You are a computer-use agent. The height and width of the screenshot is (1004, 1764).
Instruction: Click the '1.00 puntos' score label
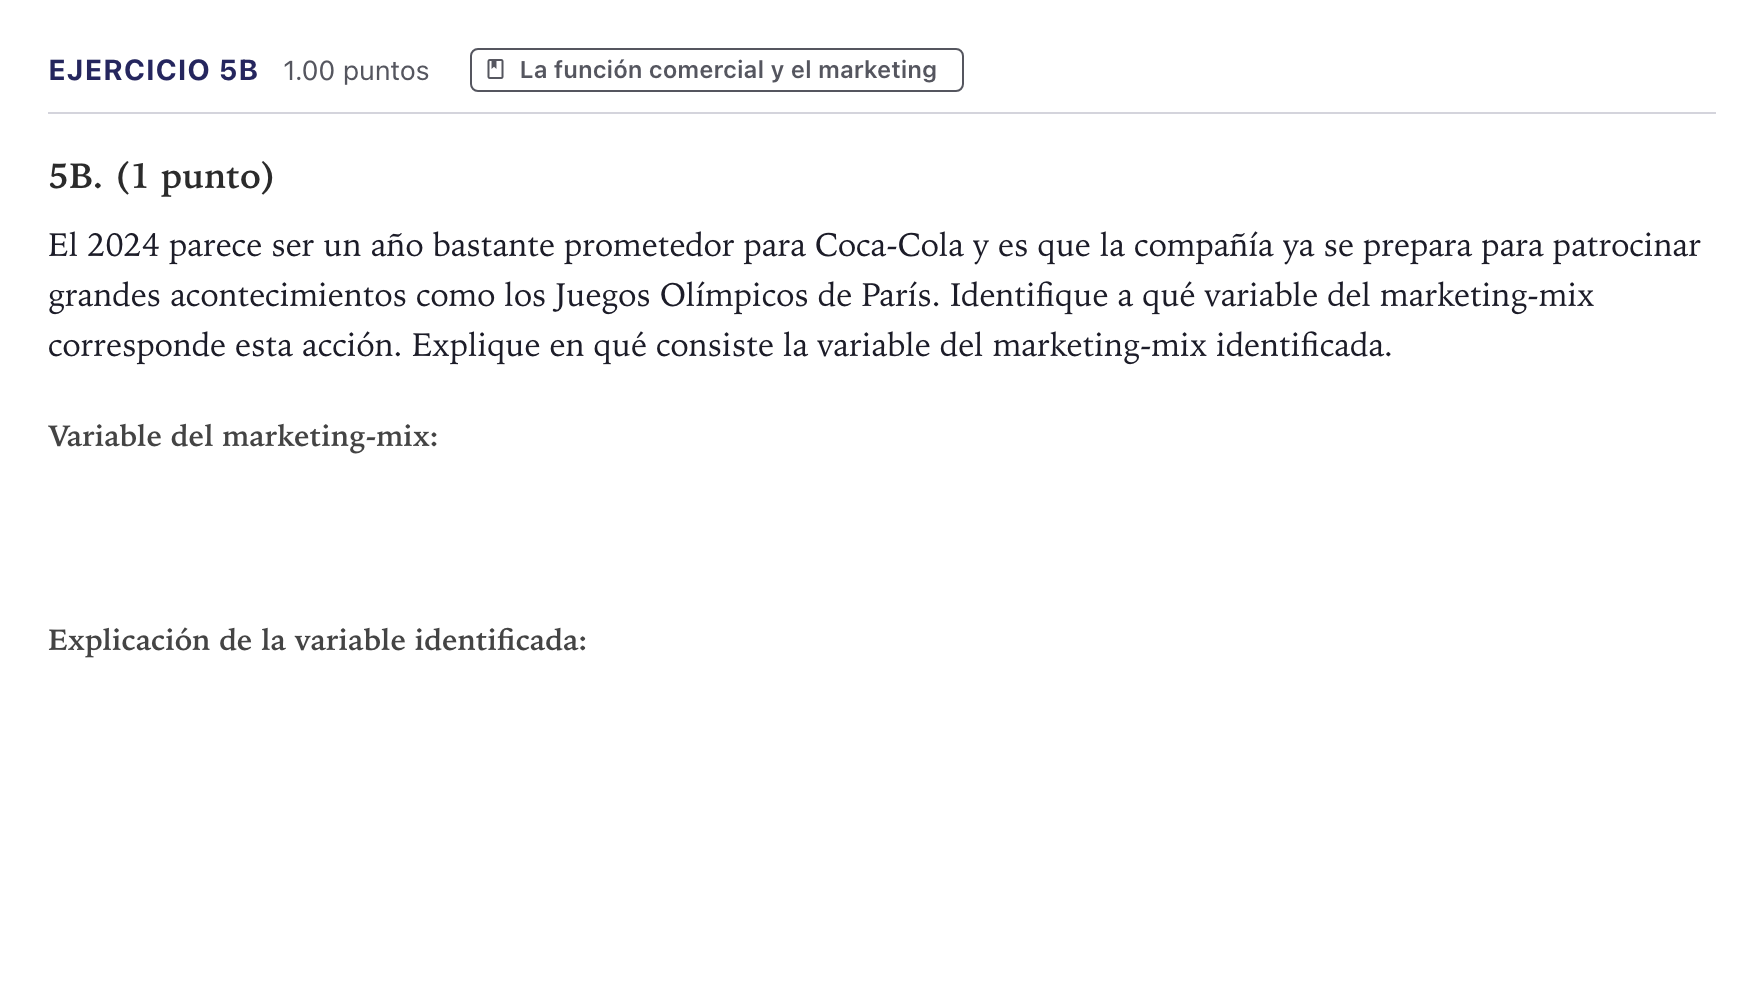click(356, 71)
